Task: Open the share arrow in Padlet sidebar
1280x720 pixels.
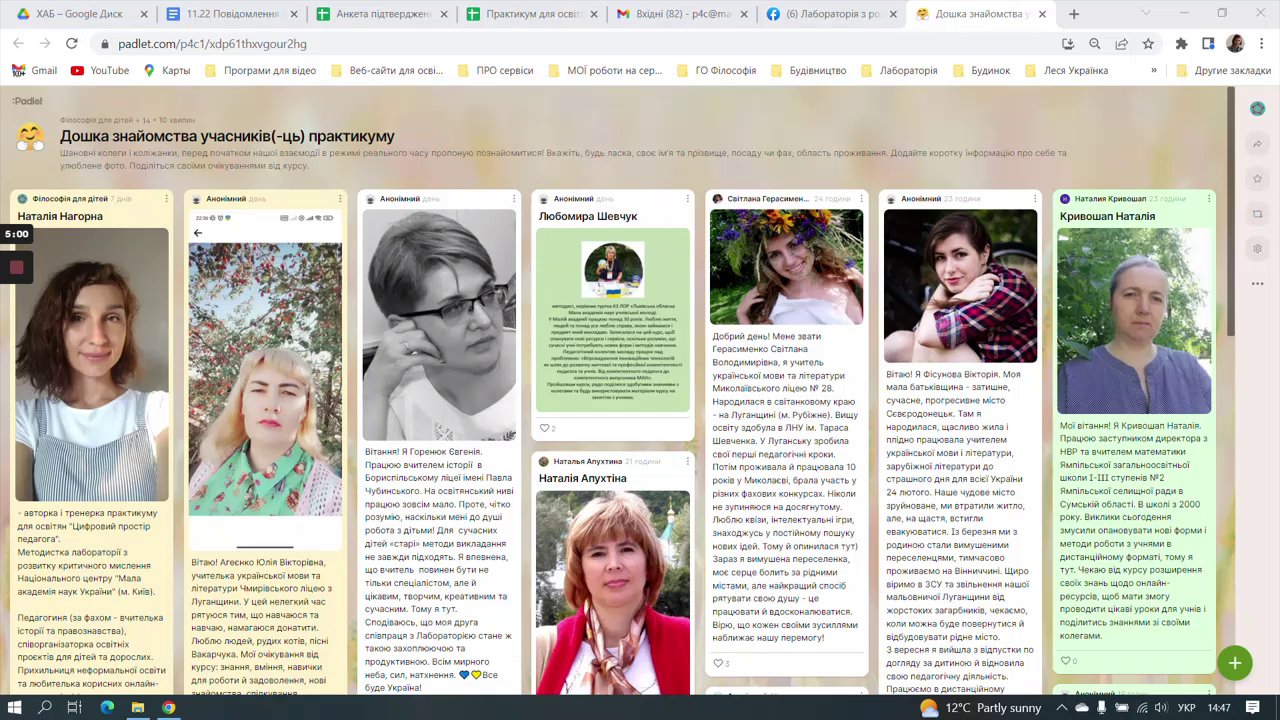Action: click(x=1258, y=144)
